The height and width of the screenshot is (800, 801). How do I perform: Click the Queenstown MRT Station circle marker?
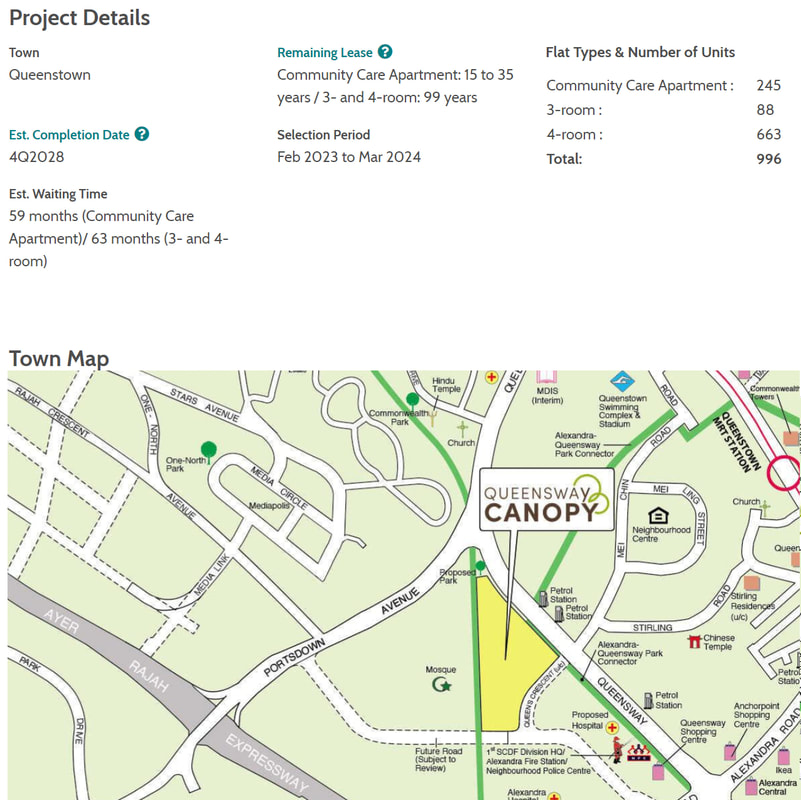[784, 474]
